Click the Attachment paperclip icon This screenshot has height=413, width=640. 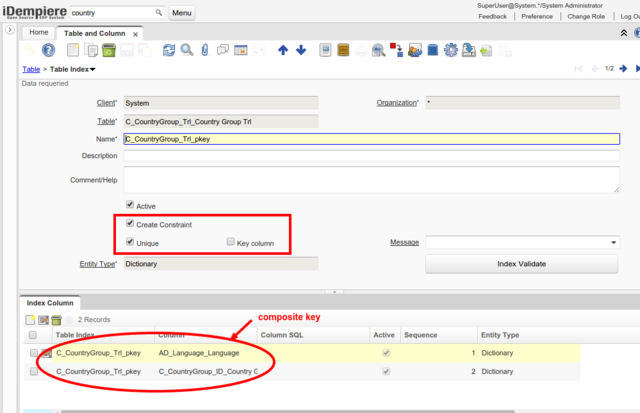click(x=204, y=50)
